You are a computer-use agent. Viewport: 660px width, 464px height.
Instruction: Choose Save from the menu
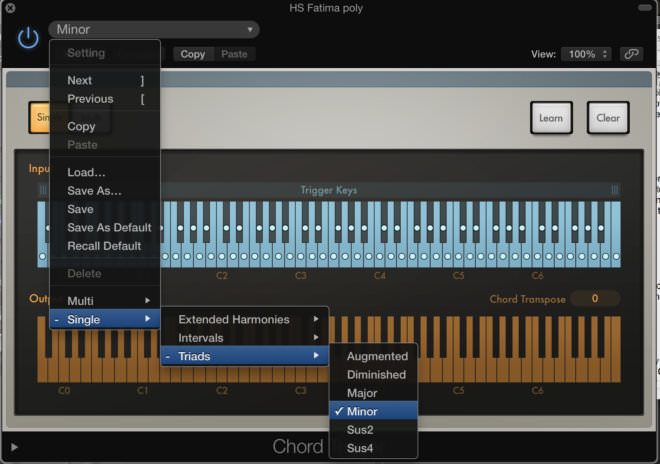tap(105, 209)
